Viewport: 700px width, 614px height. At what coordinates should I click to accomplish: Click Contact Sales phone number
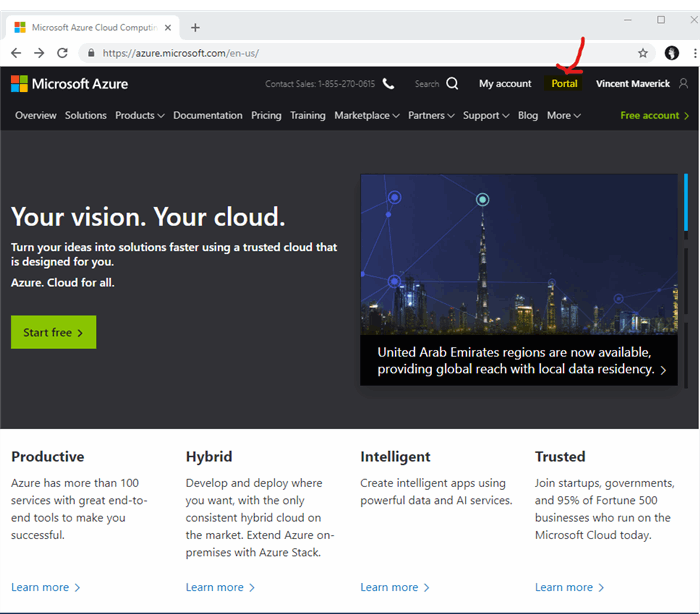320,84
